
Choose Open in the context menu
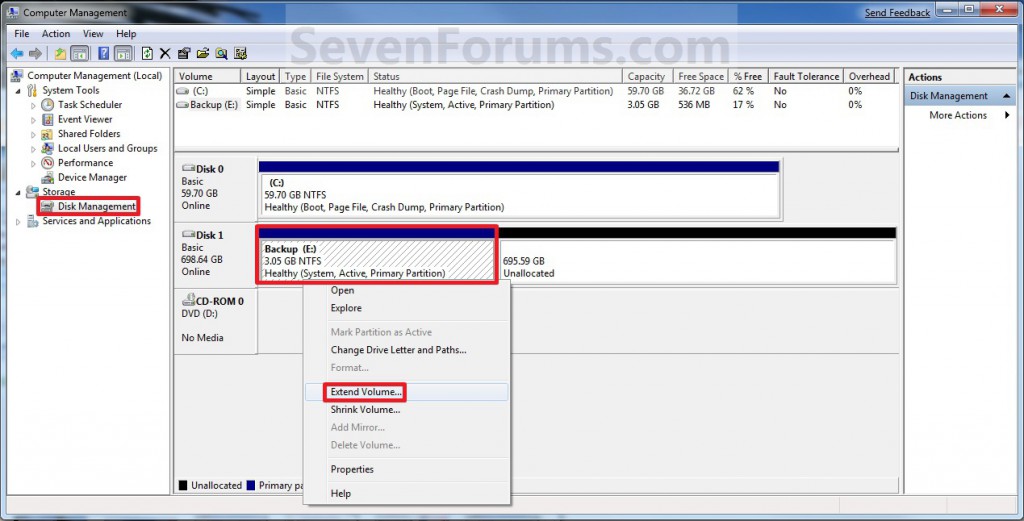click(x=406, y=291)
